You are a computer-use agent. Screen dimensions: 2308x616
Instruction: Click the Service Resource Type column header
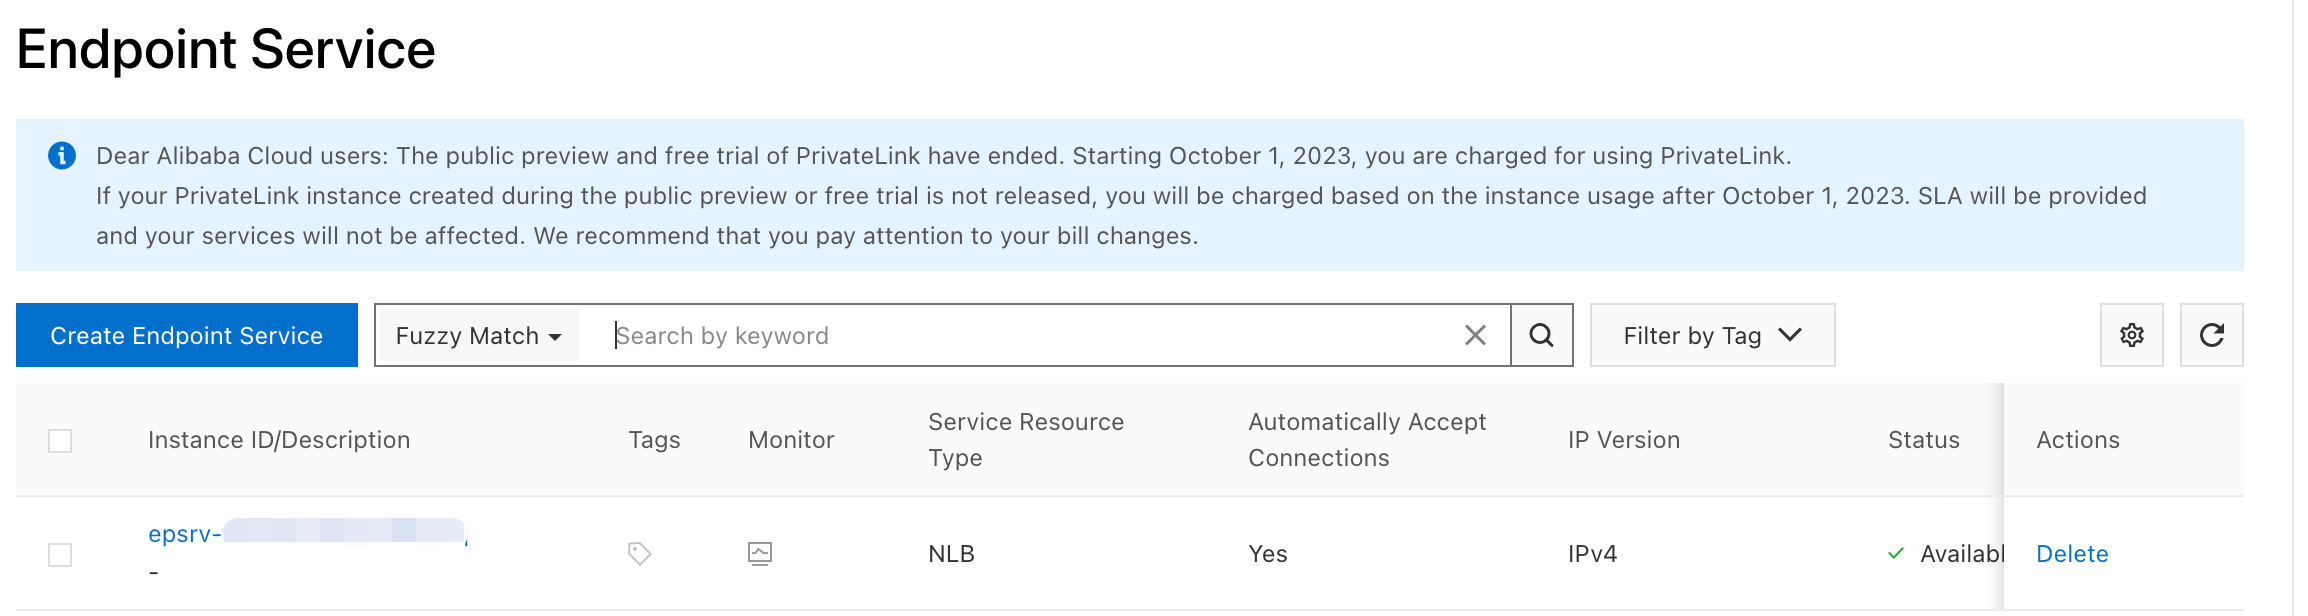click(1025, 440)
